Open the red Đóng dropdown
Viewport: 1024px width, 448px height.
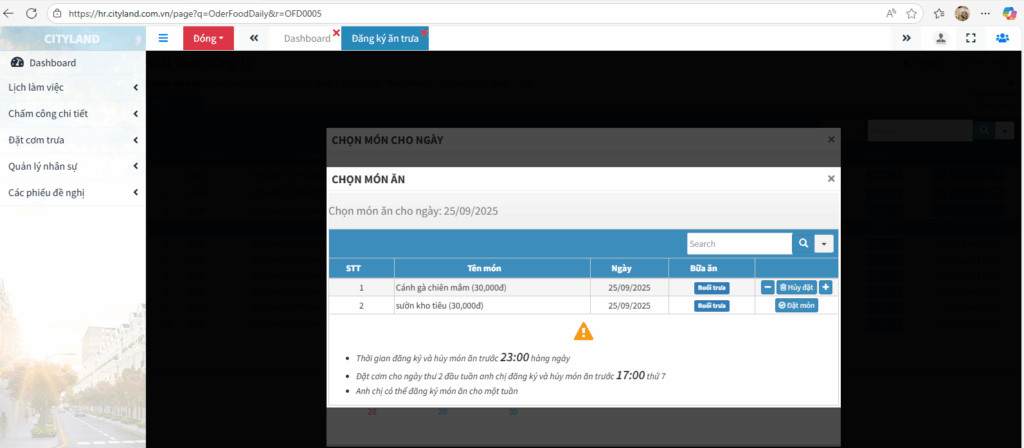click(208, 38)
